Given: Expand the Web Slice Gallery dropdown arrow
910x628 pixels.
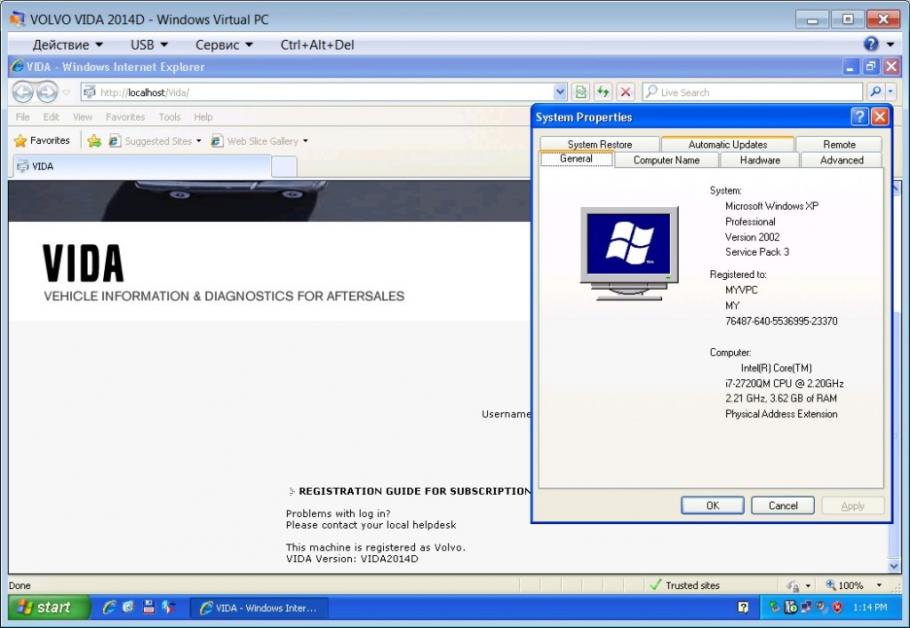Looking at the screenshot, I should coord(305,141).
